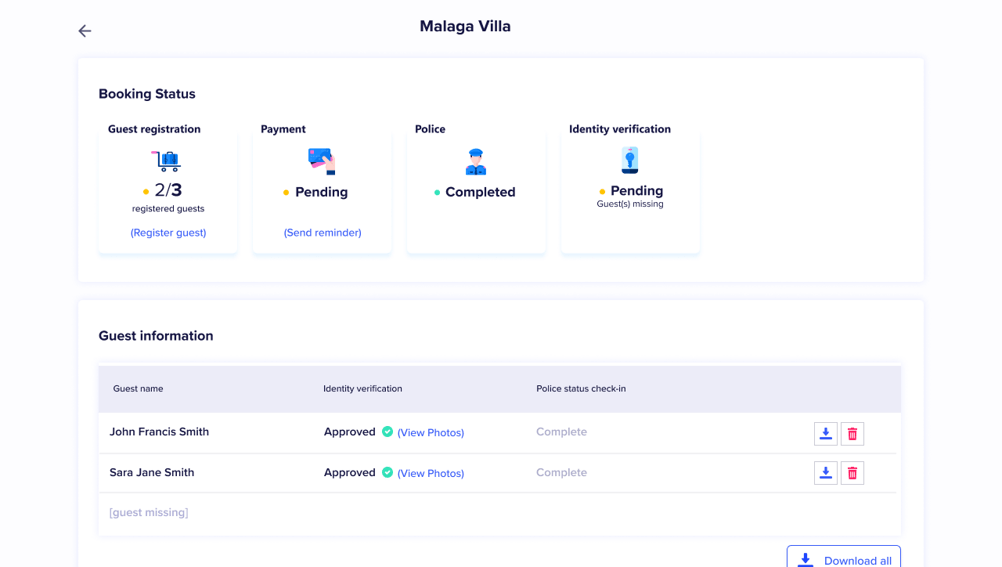The image size is (1002, 567).
Task: Delete Sara Jane Smith guest entry
Action: coord(852,473)
